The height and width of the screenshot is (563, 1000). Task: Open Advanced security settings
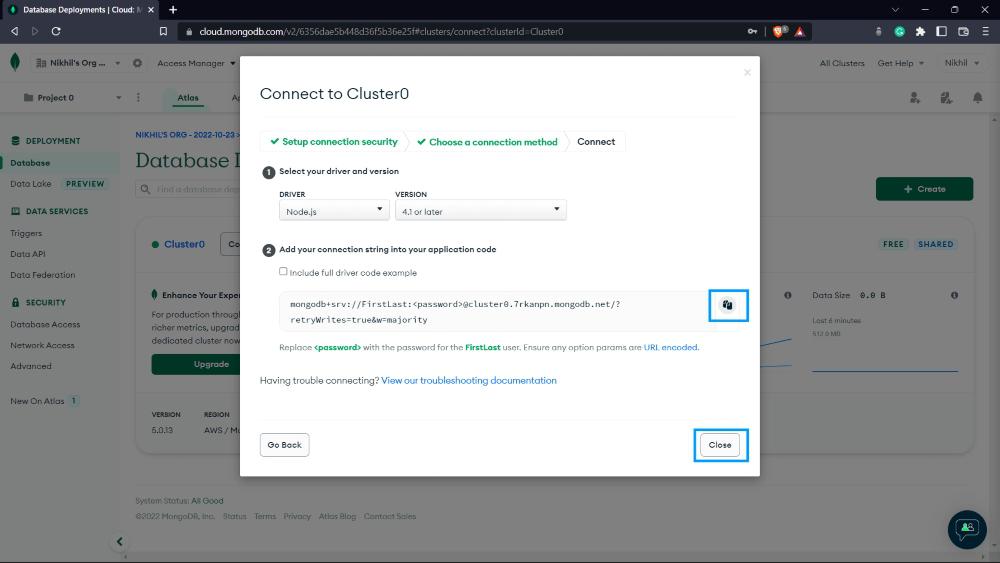(x=31, y=366)
